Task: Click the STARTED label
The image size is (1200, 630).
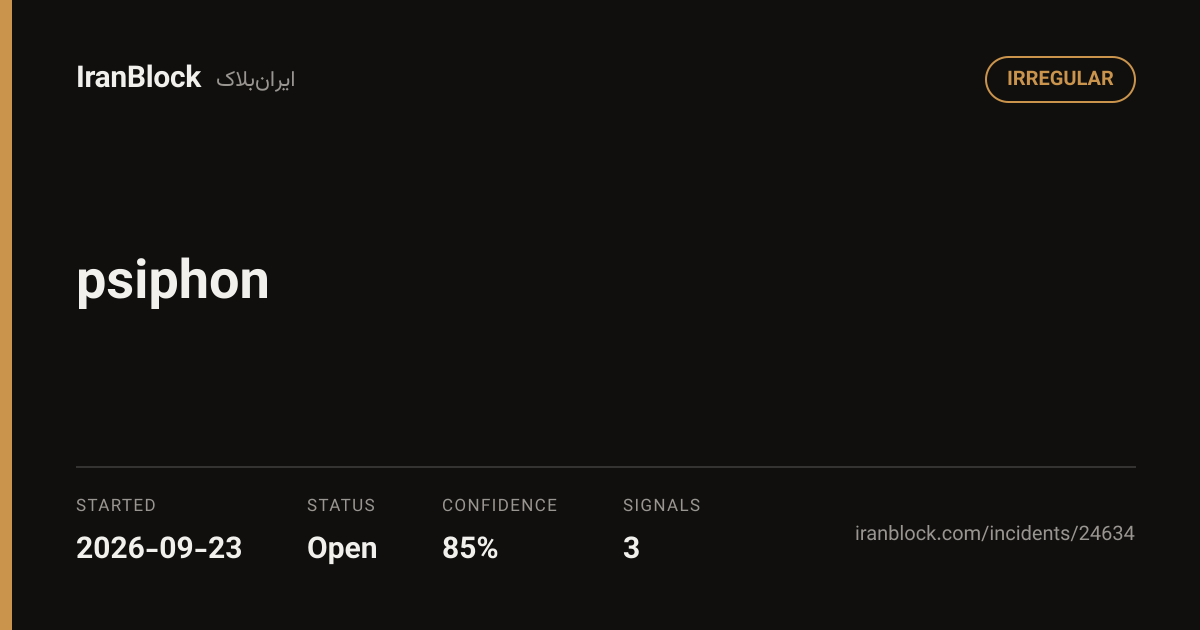Action: (116, 505)
